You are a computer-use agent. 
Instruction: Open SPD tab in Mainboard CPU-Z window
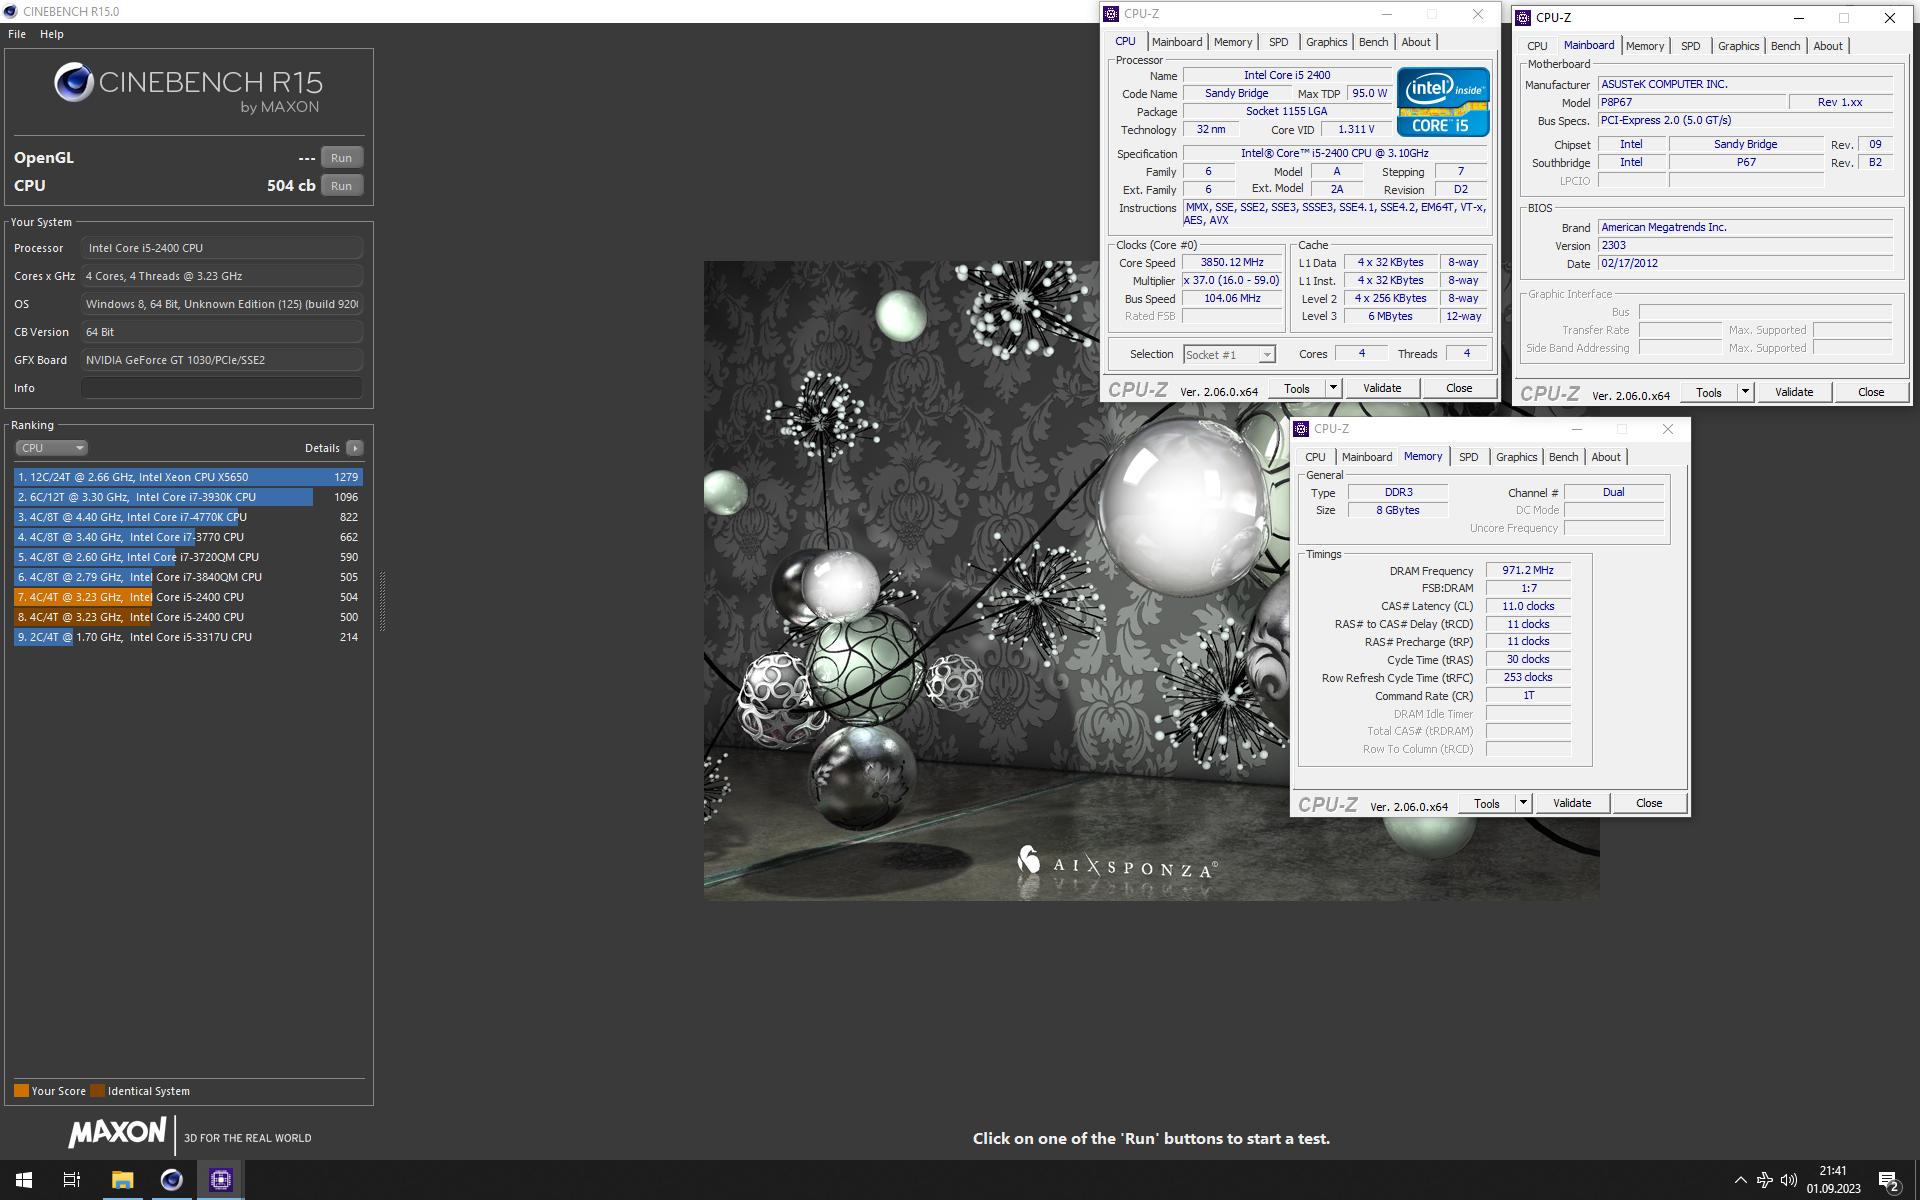1690,46
